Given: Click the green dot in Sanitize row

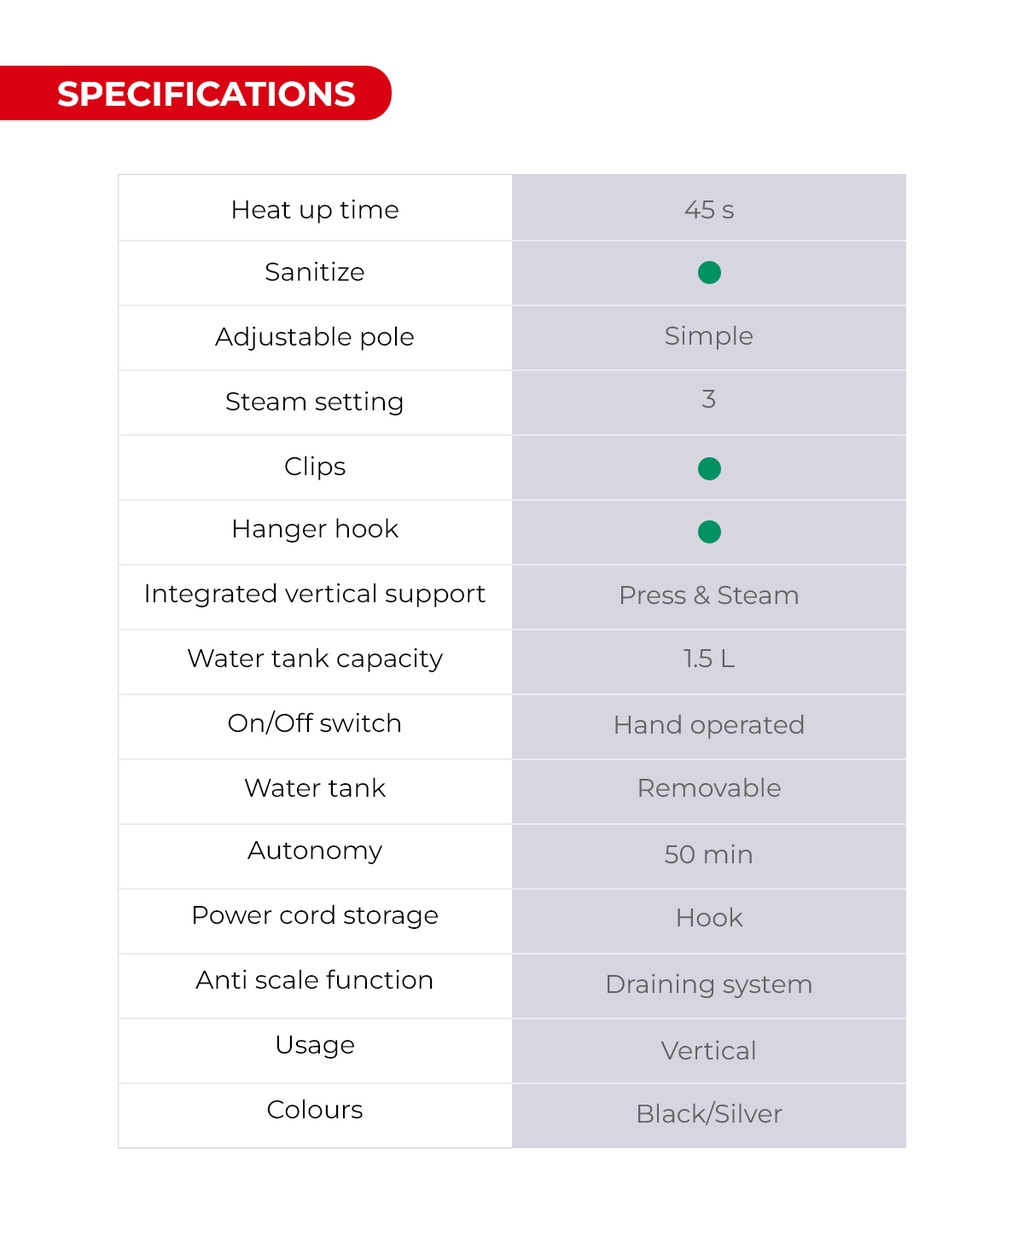Looking at the screenshot, I should [x=709, y=272].
